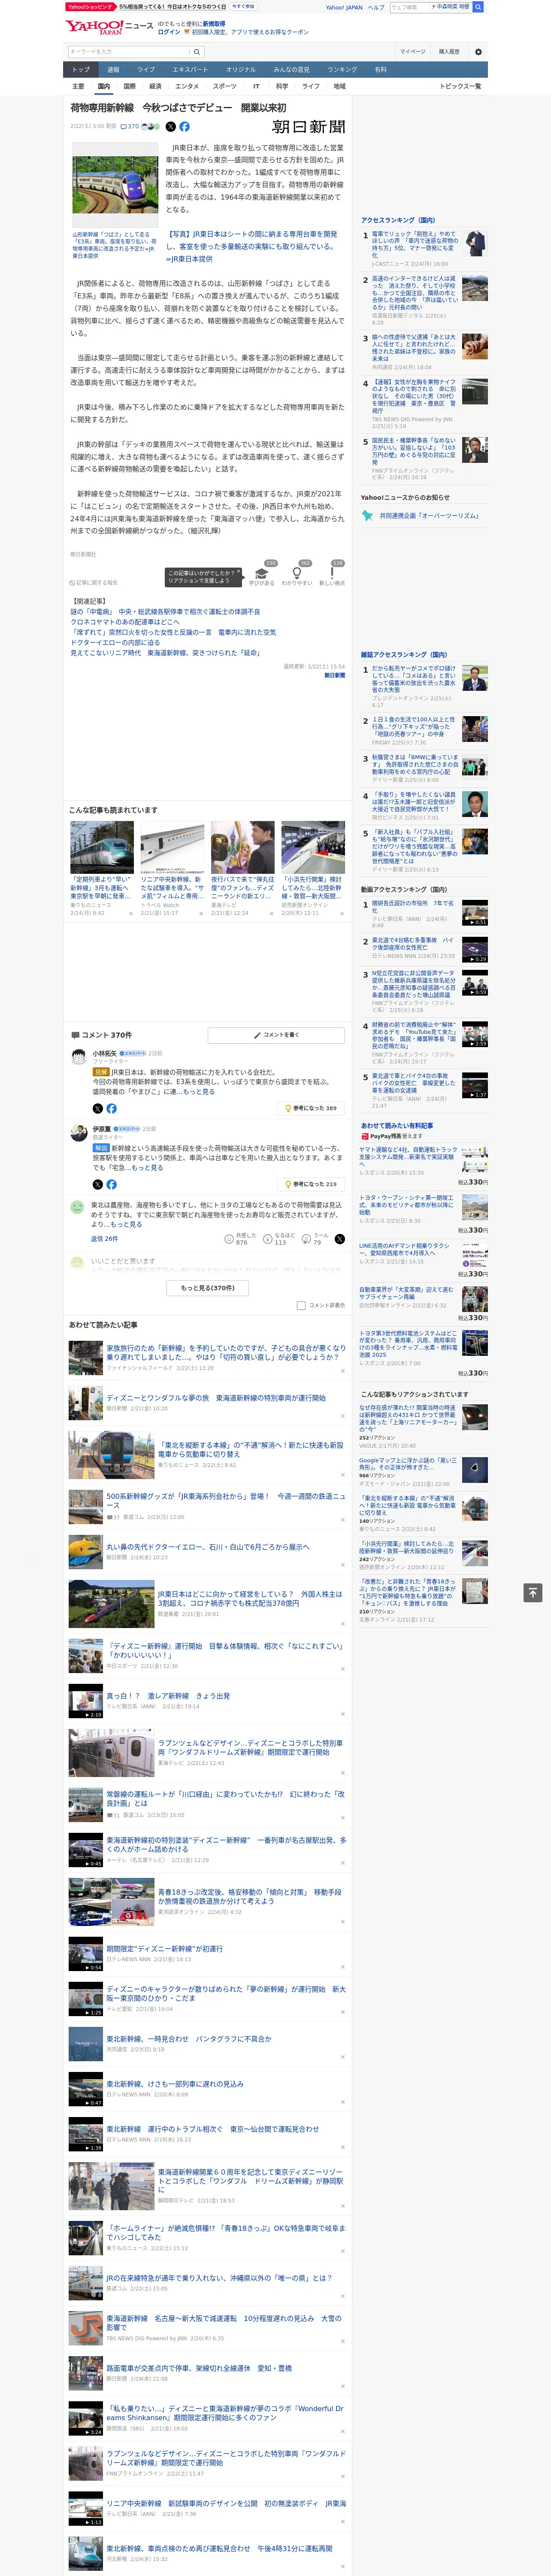
Task: Share the article on Facebook from the headline
Action: click(x=184, y=127)
